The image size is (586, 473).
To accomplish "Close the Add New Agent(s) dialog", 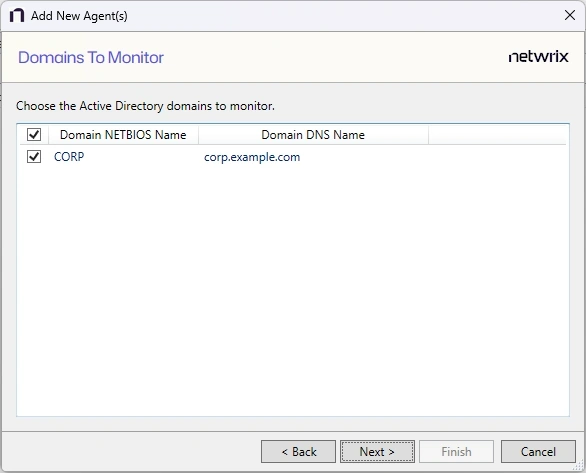I will [570, 15].
